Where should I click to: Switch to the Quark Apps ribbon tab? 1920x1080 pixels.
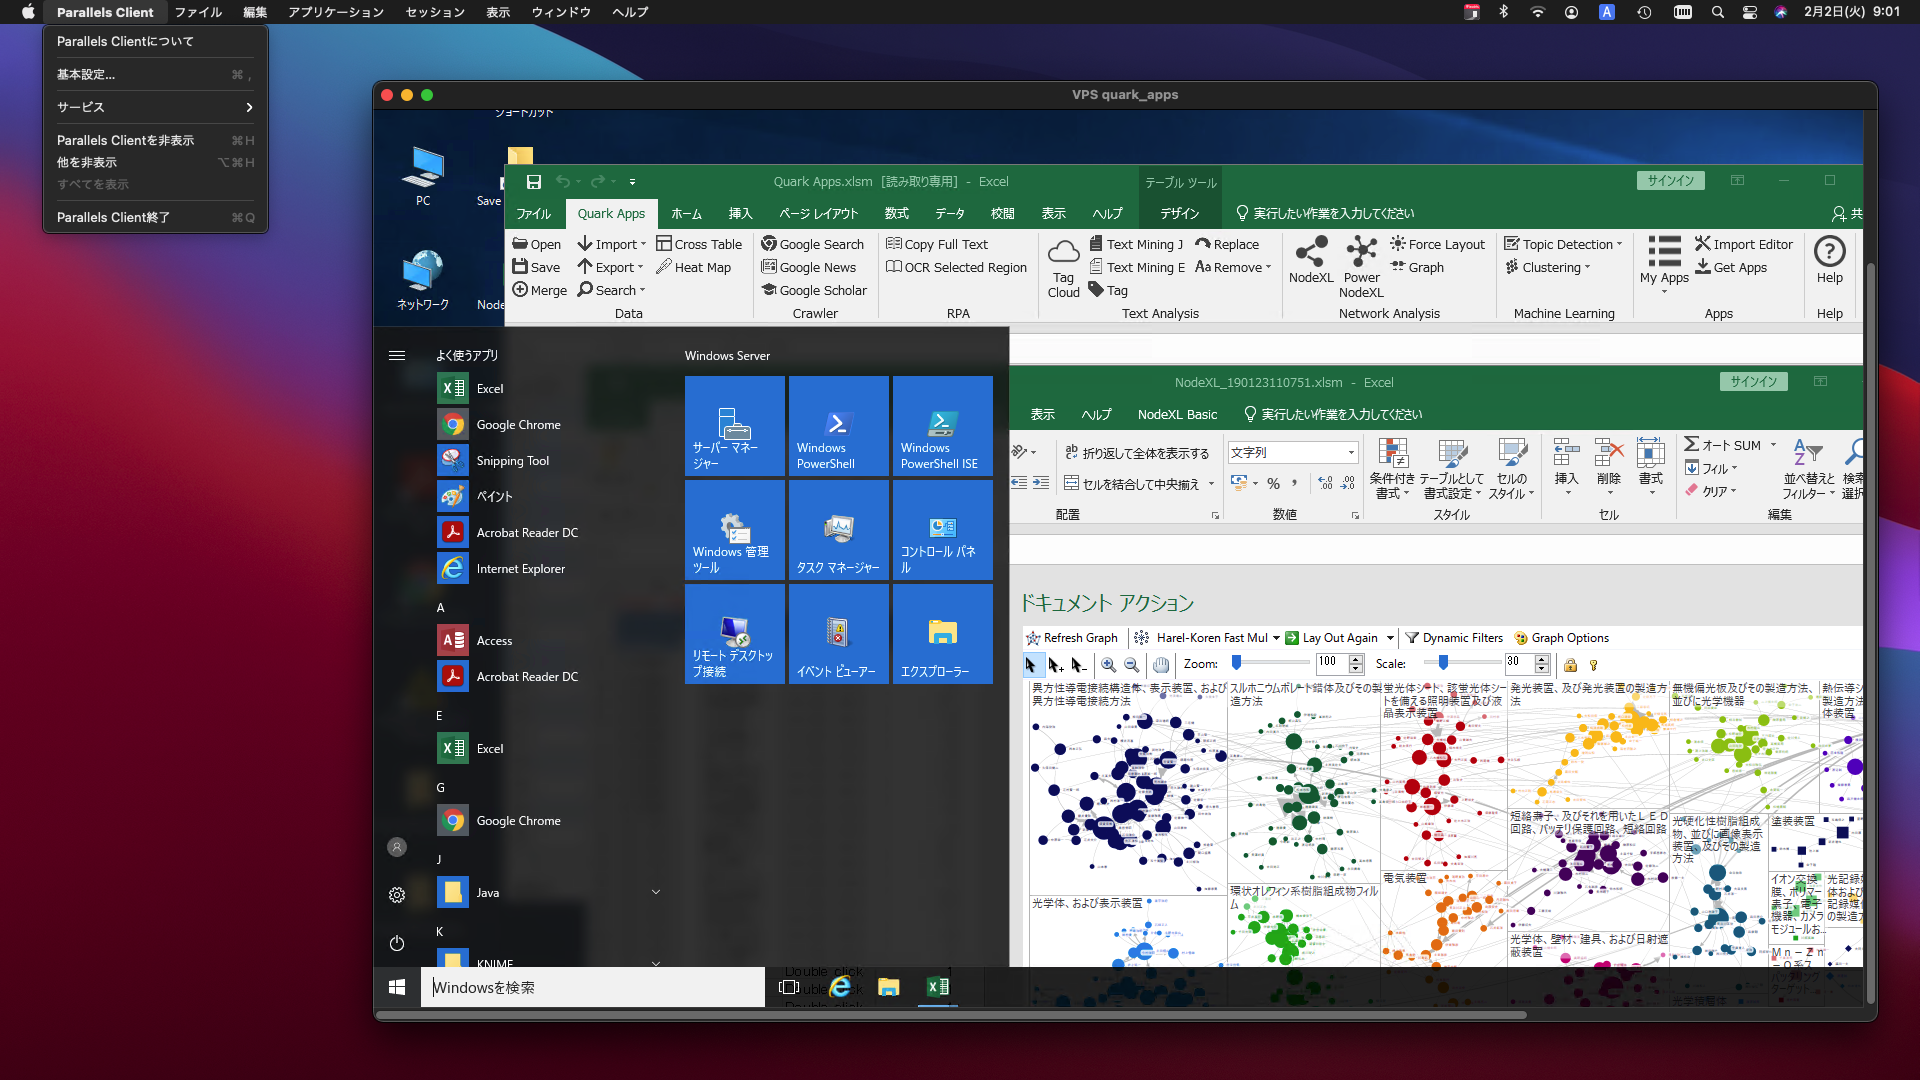[x=611, y=213]
